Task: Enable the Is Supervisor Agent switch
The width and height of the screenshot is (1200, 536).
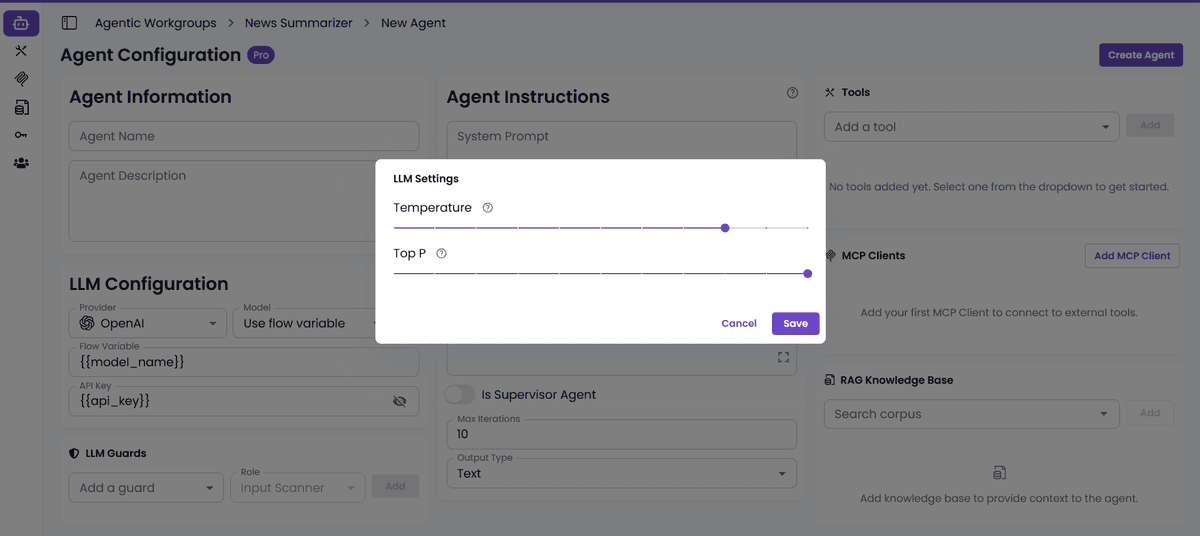Action: (460, 394)
